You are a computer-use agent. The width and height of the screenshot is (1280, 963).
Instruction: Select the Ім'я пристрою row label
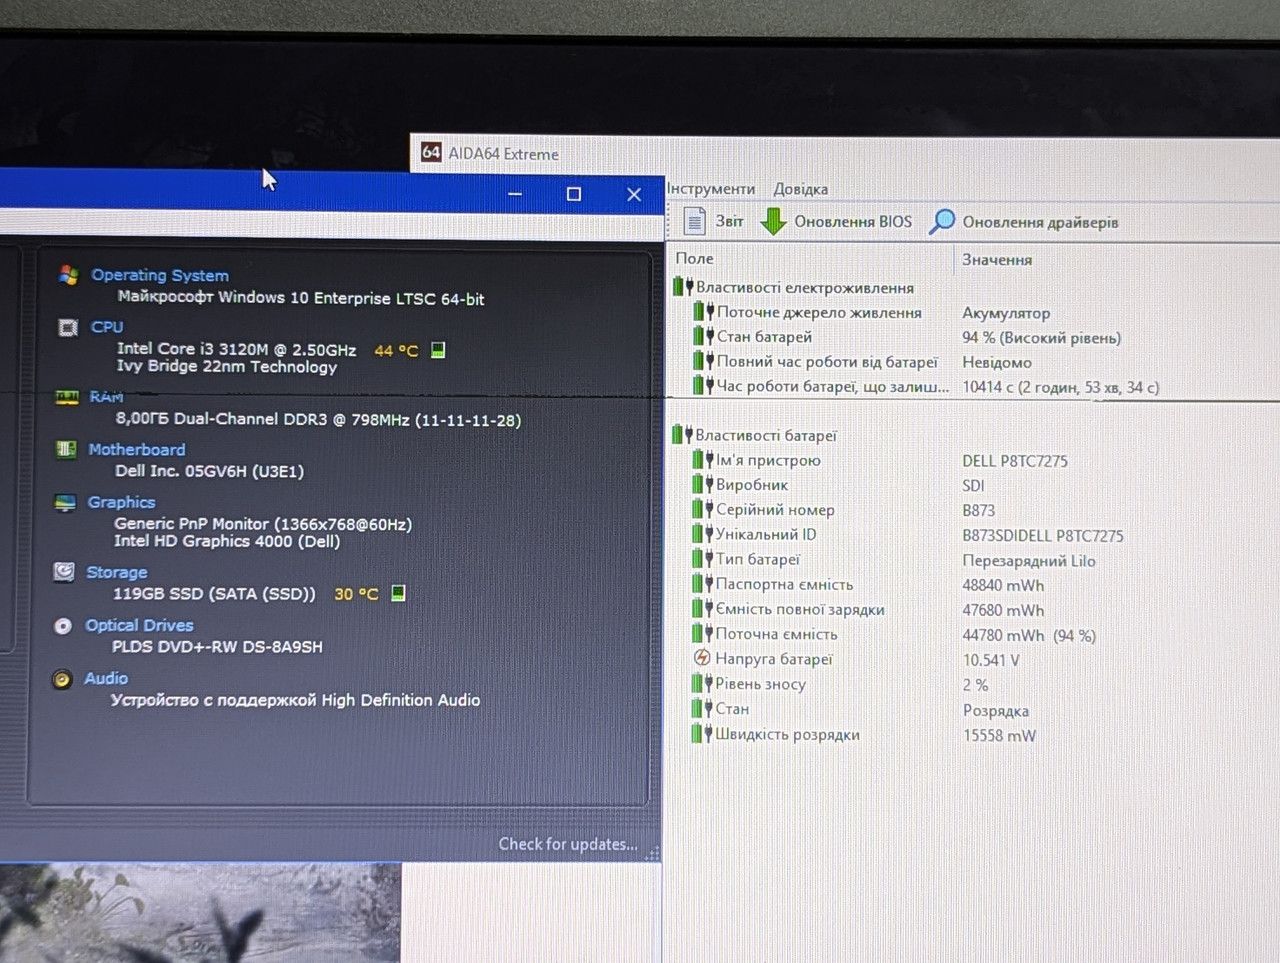[768, 460]
